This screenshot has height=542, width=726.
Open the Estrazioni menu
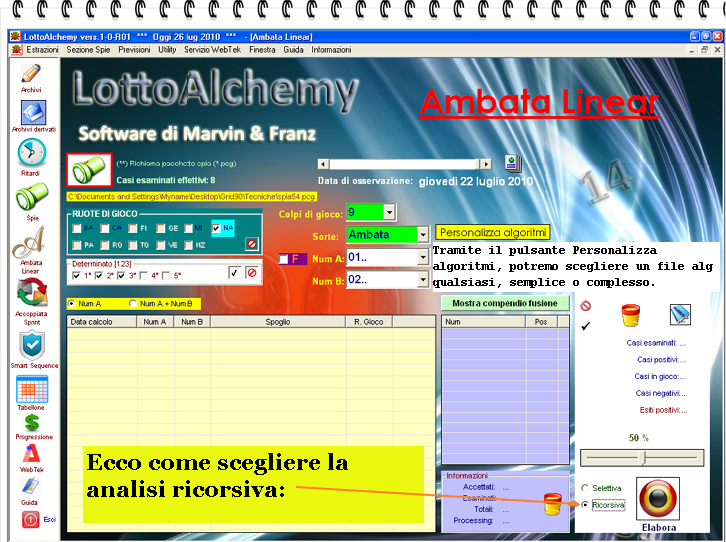(x=42, y=50)
